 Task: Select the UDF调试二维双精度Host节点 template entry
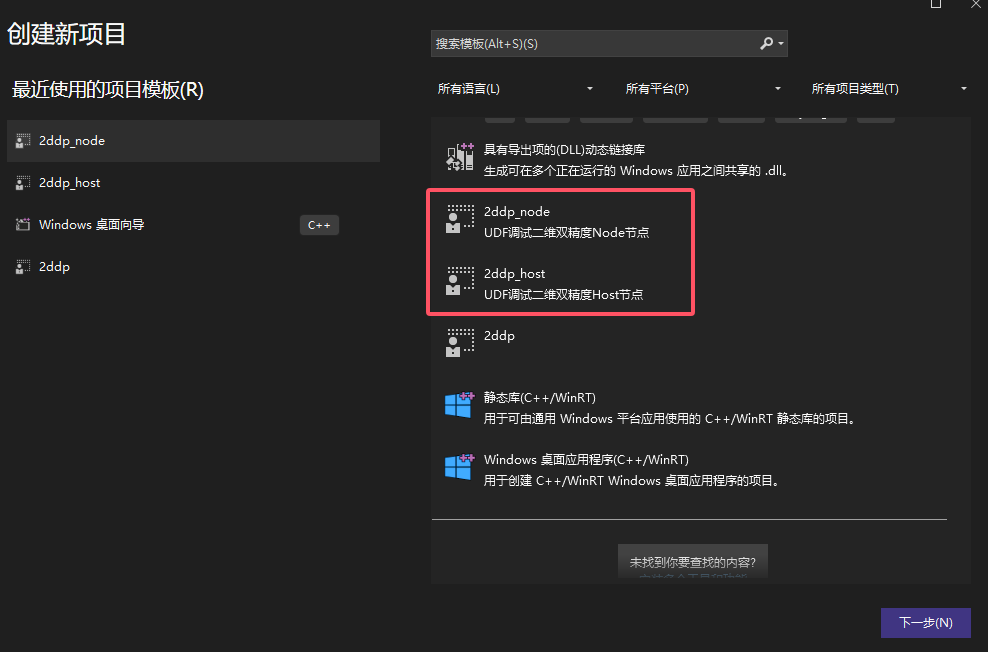pos(560,283)
